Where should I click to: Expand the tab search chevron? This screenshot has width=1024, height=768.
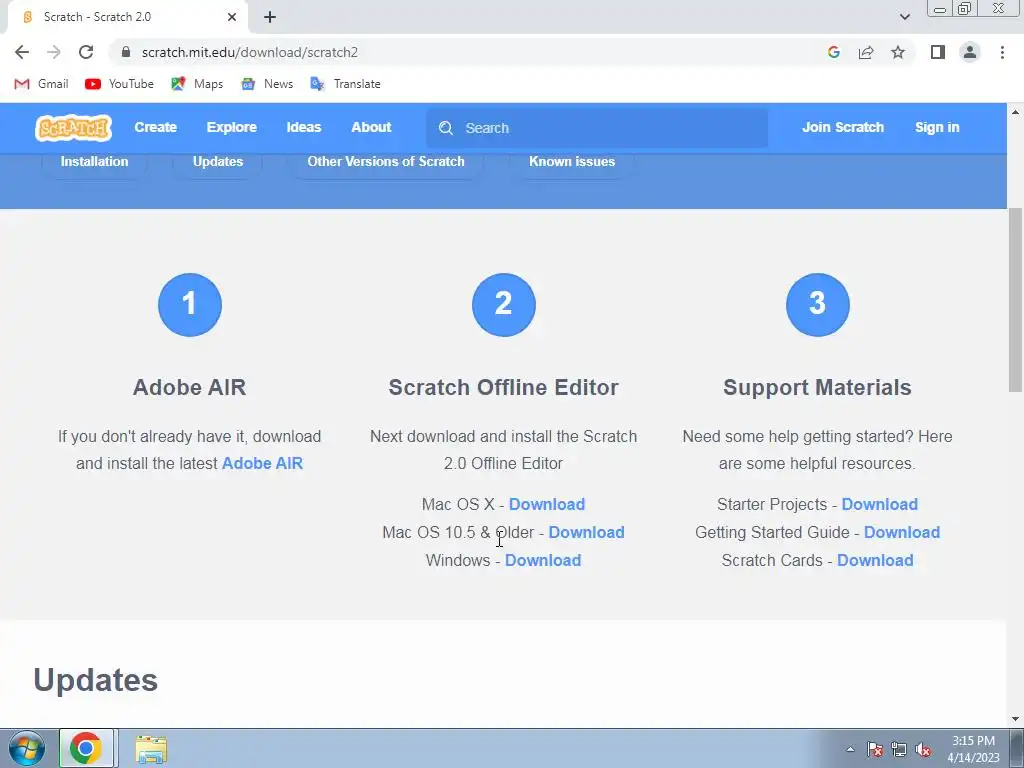coord(904,17)
